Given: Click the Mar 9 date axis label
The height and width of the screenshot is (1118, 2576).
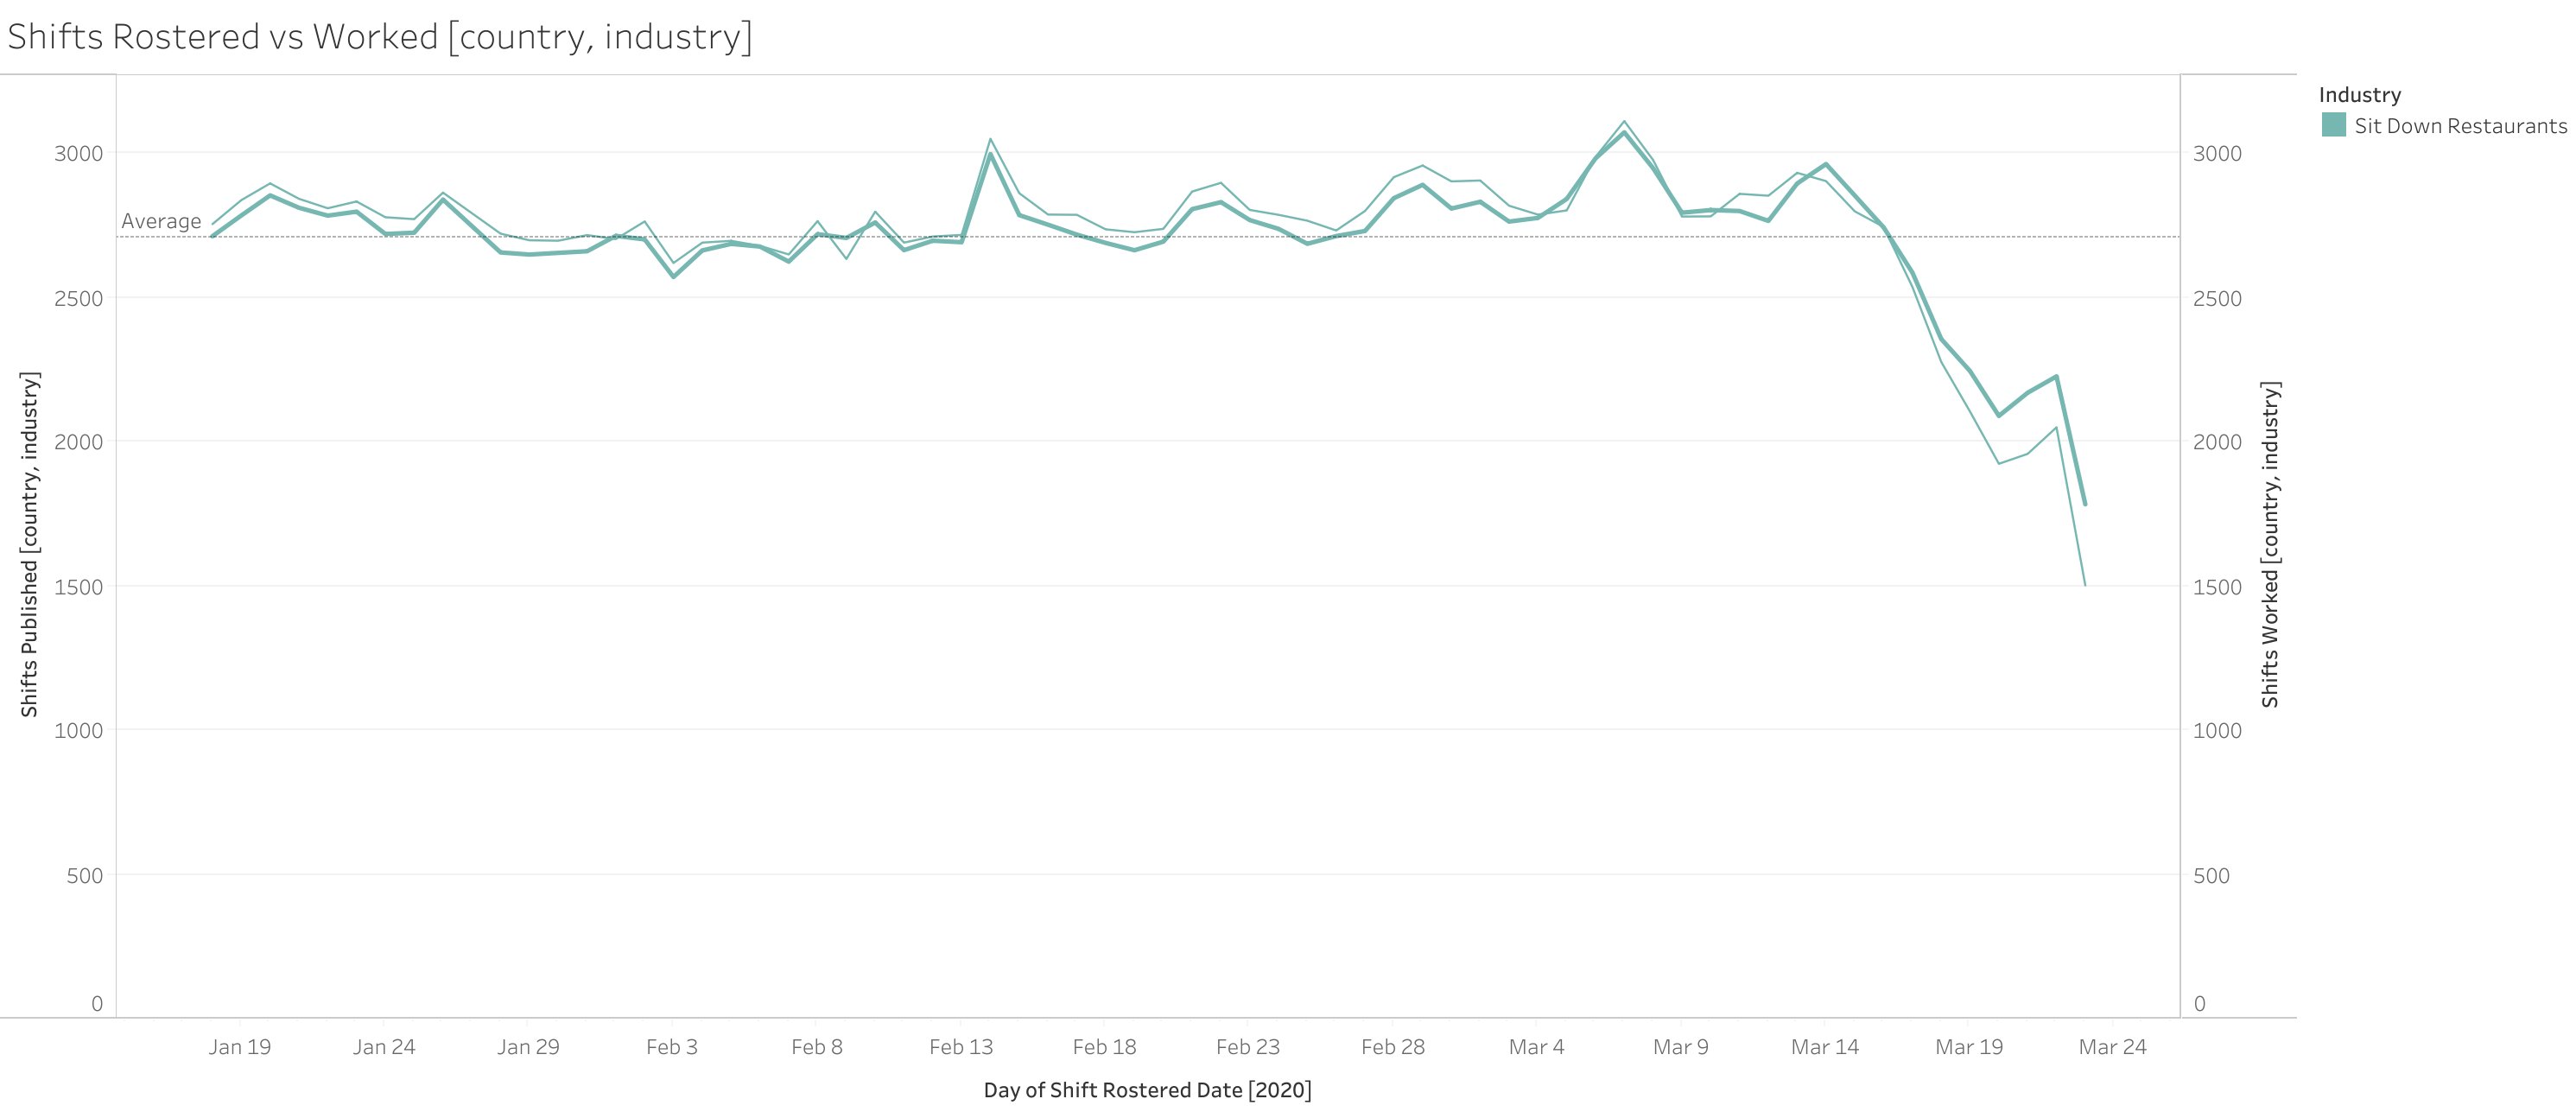Looking at the screenshot, I should click(1680, 1047).
